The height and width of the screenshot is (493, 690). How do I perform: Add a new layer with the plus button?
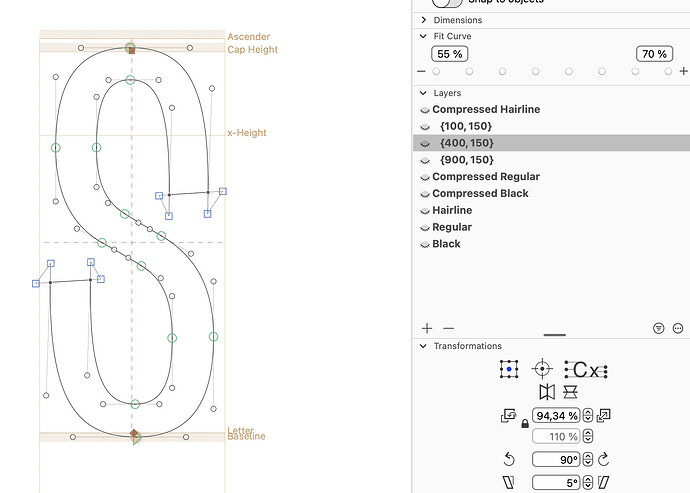coord(427,328)
